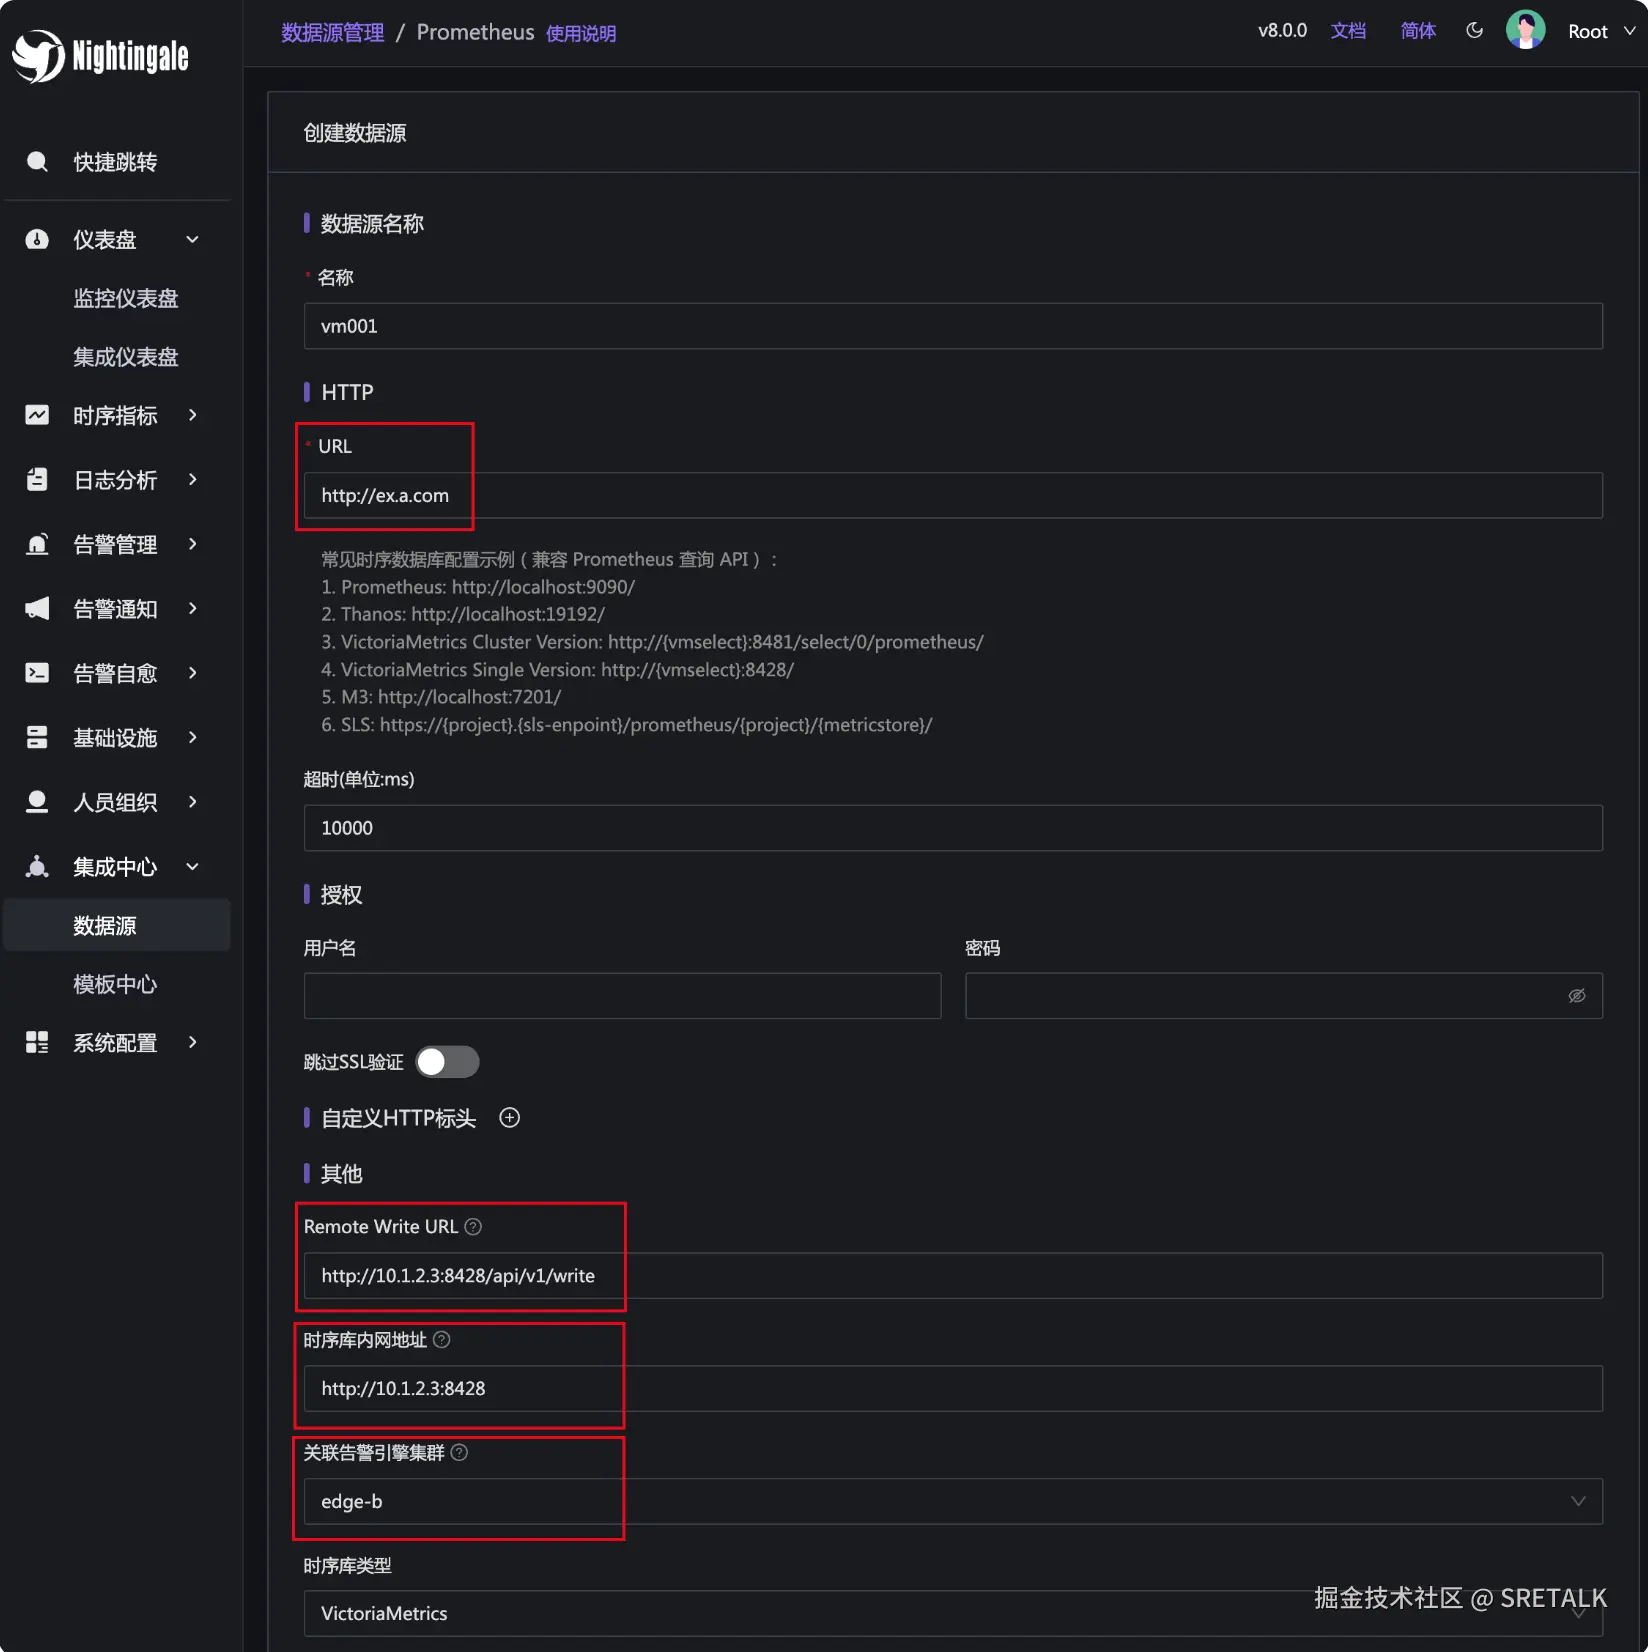The image size is (1648, 1652).
Task: Expand the 告警通知 menu chevron
Action: tap(193, 609)
